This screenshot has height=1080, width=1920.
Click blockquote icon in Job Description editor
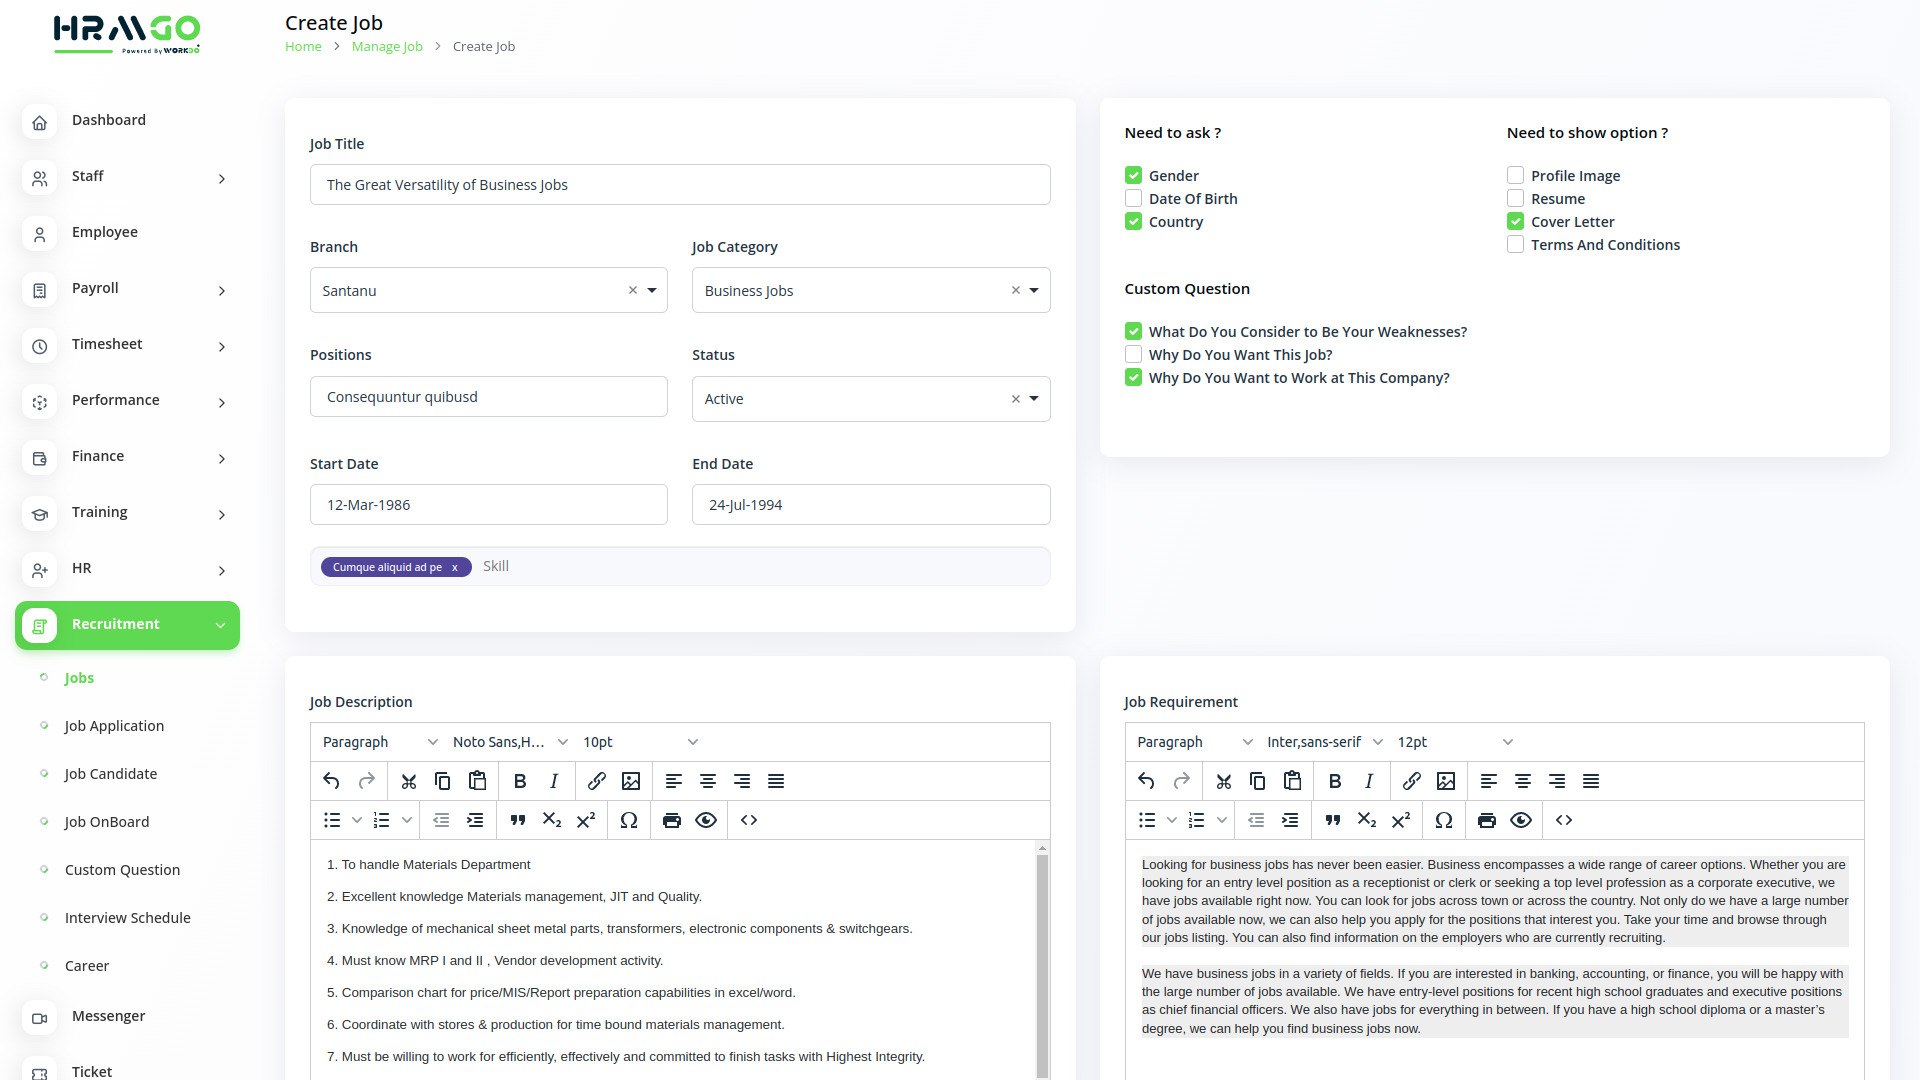pos(518,820)
